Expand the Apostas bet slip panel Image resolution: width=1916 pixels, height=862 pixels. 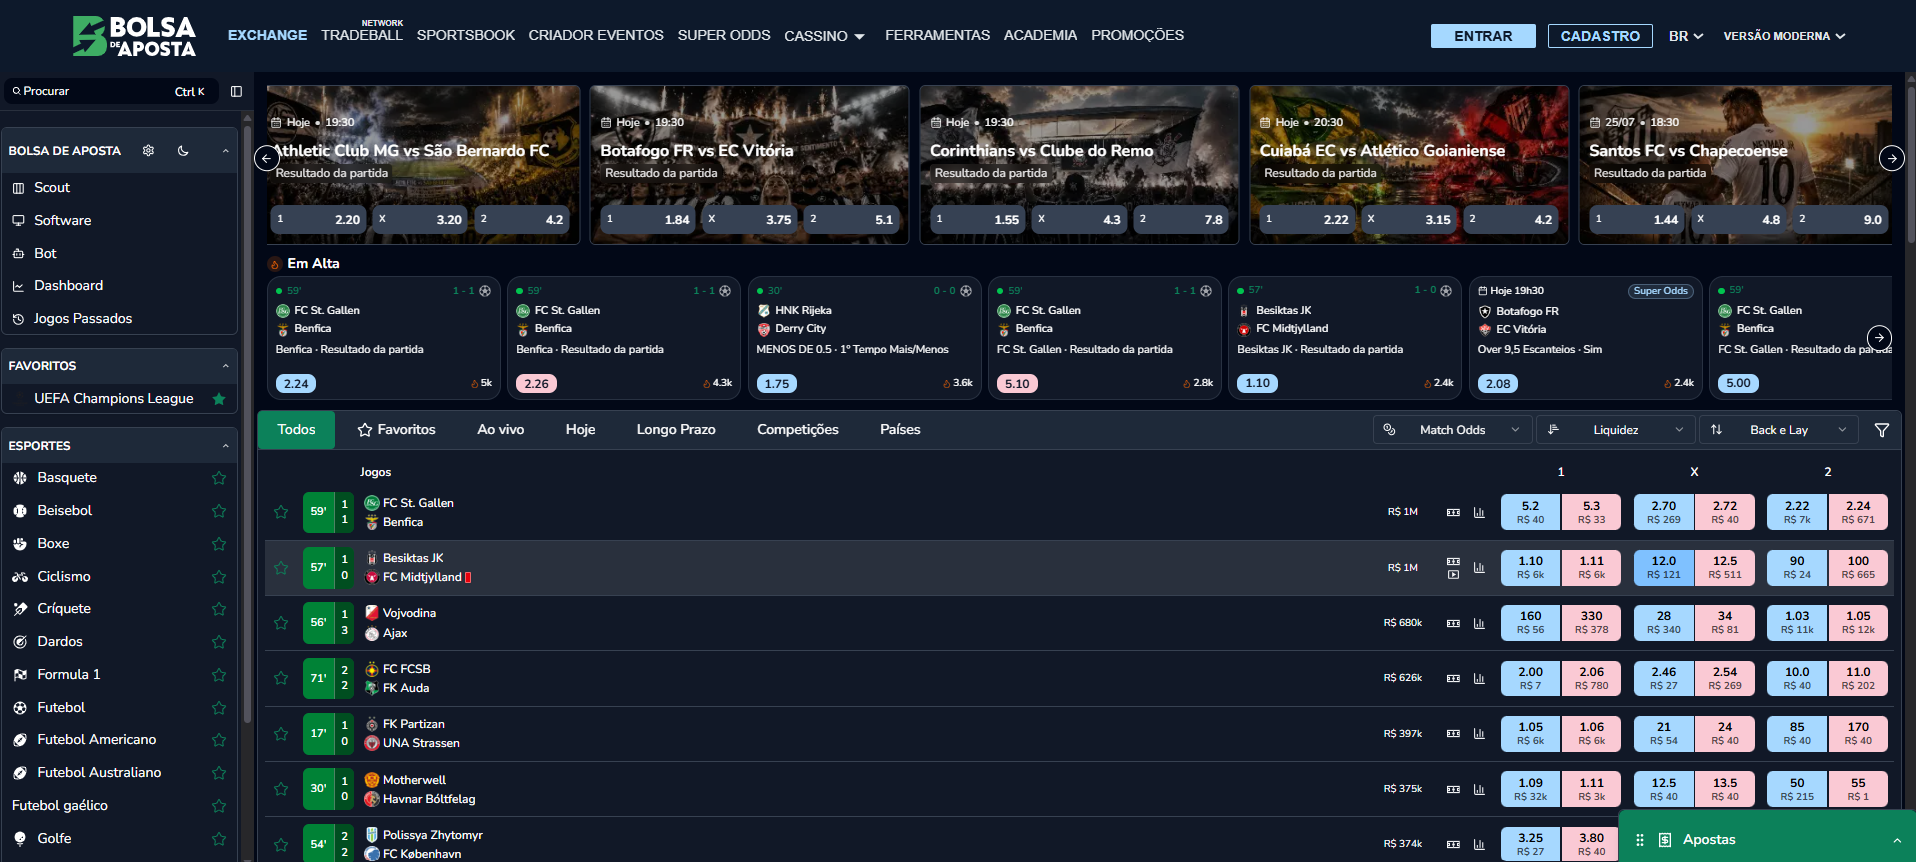coord(1766,840)
